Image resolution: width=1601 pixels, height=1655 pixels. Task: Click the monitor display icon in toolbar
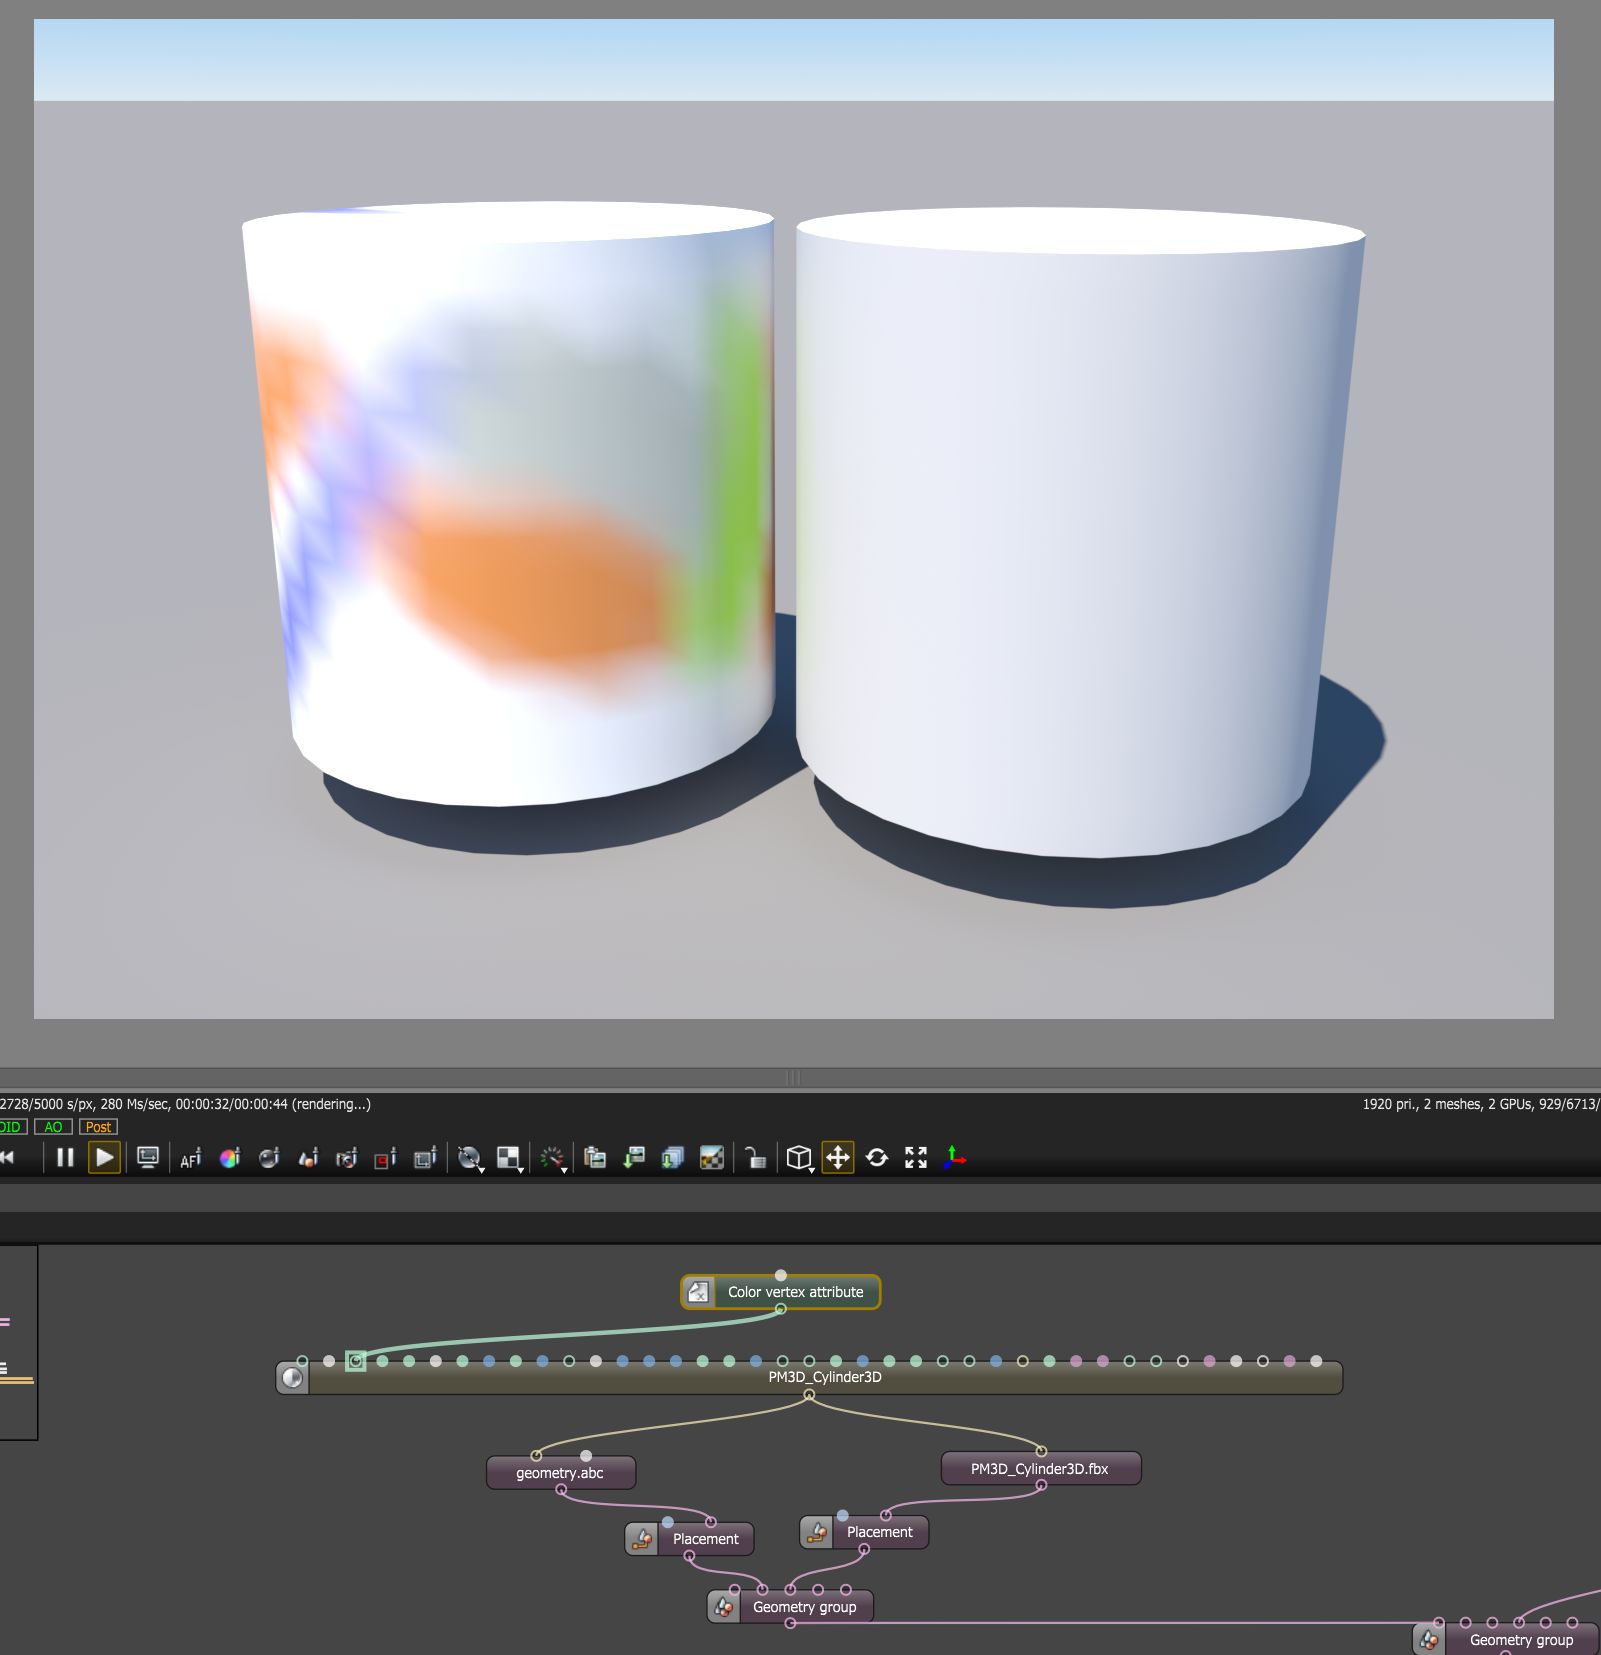(x=148, y=1158)
